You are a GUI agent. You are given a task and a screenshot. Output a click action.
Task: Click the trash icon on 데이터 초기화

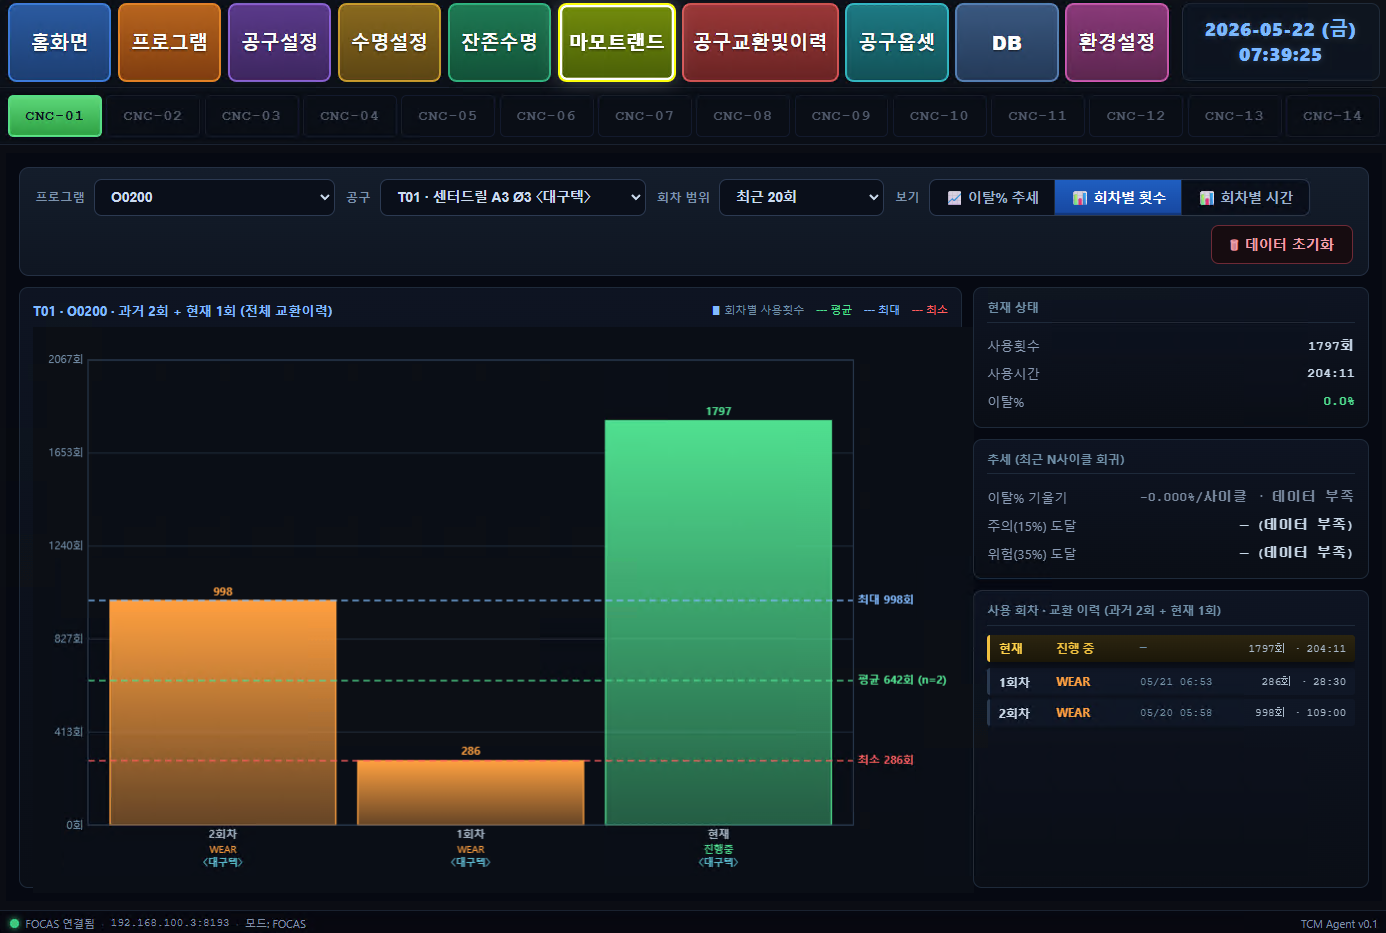tap(1234, 245)
